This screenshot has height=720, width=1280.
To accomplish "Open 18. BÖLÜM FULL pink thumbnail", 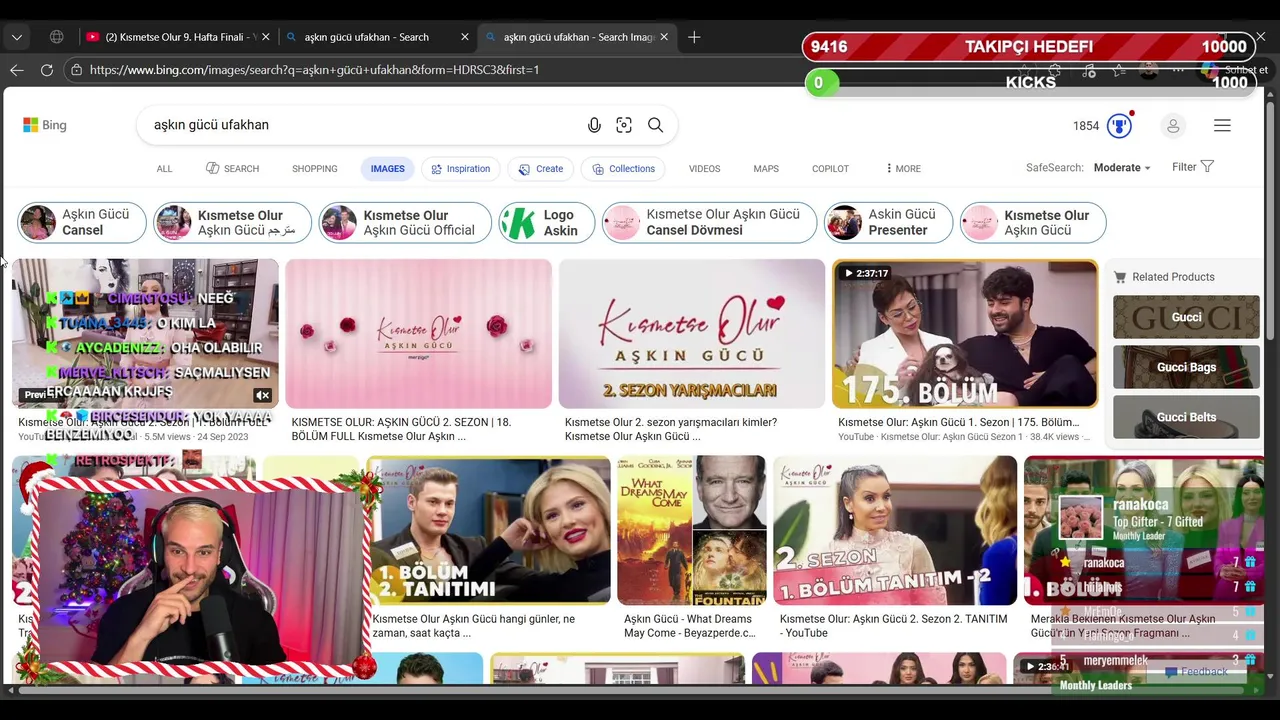I will (418, 333).
